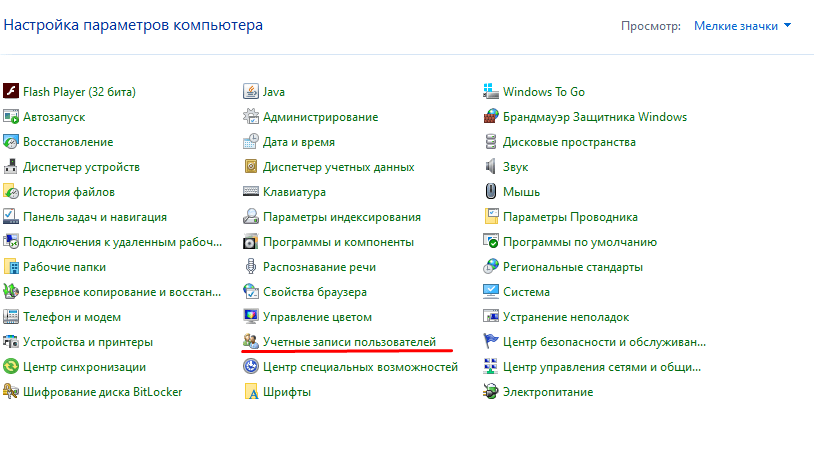Click the Шрифты font icon

pos(251,392)
